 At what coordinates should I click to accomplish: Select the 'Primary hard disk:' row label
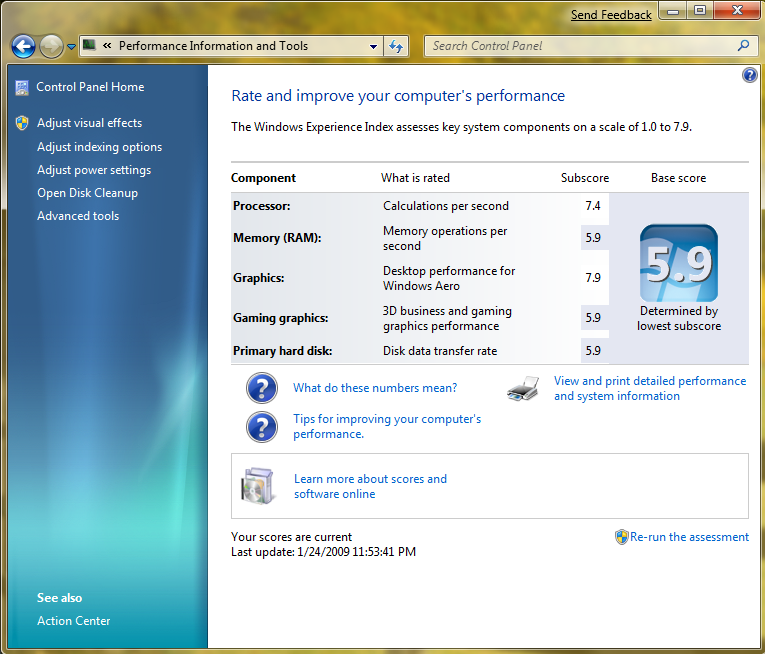click(x=282, y=351)
